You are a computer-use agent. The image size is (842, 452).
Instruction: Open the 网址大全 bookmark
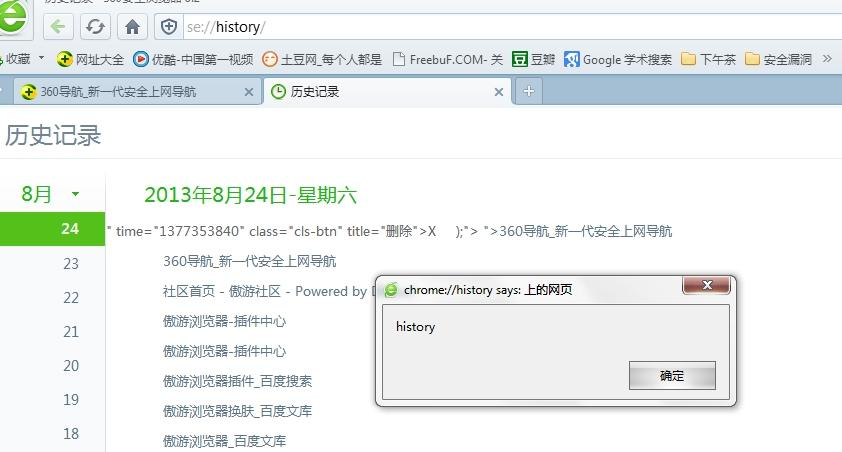coord(90,59)
